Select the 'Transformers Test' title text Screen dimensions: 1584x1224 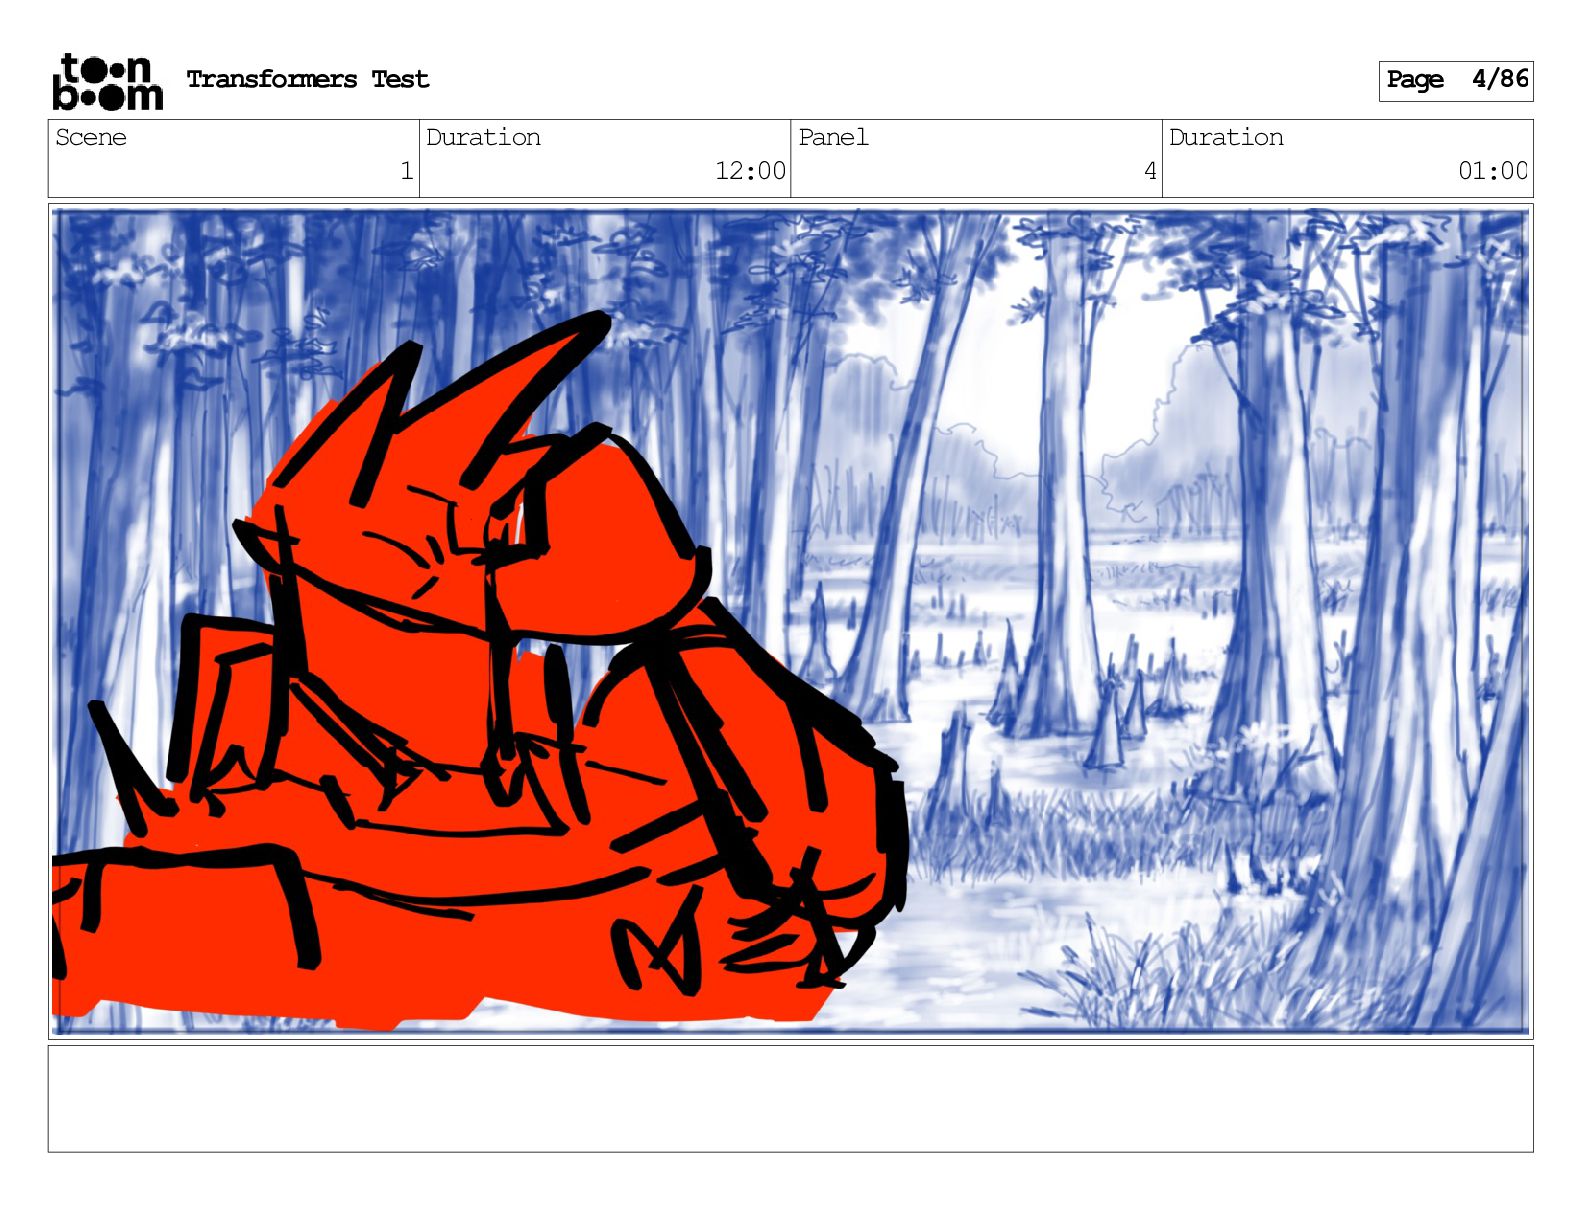click(308, 79)
